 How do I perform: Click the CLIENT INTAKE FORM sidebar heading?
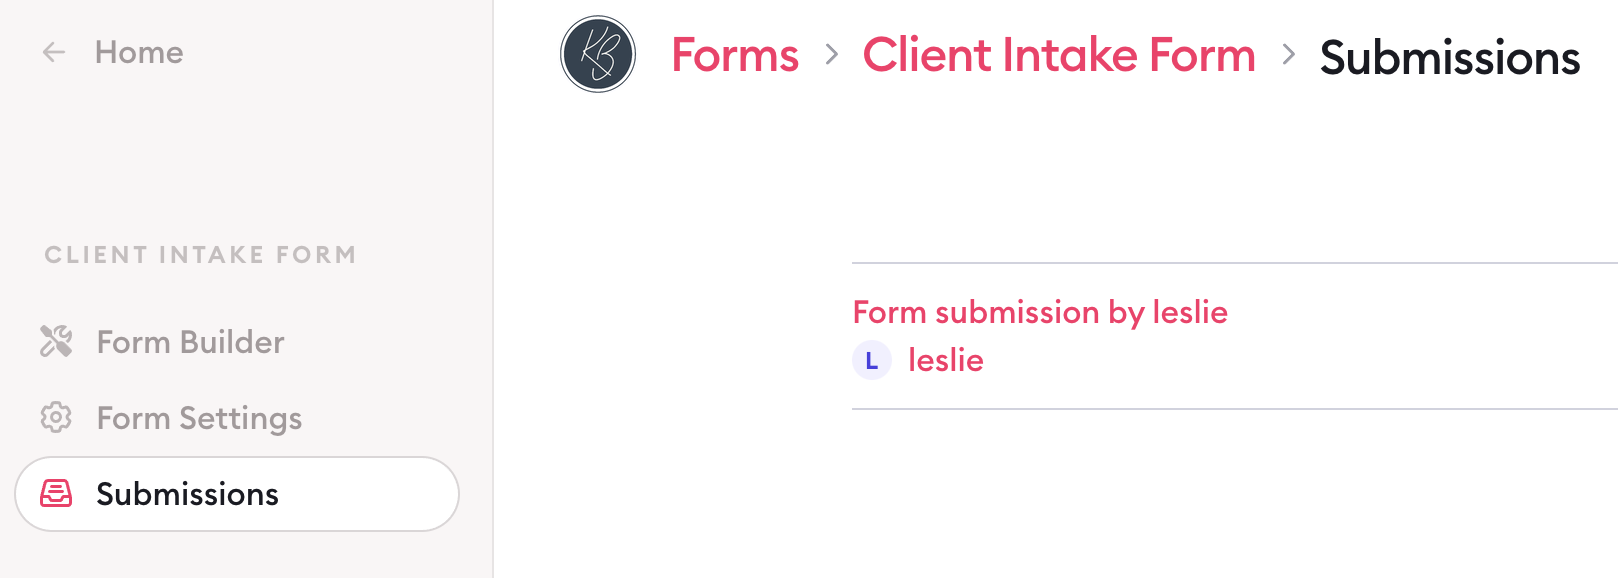coord(200,255)
